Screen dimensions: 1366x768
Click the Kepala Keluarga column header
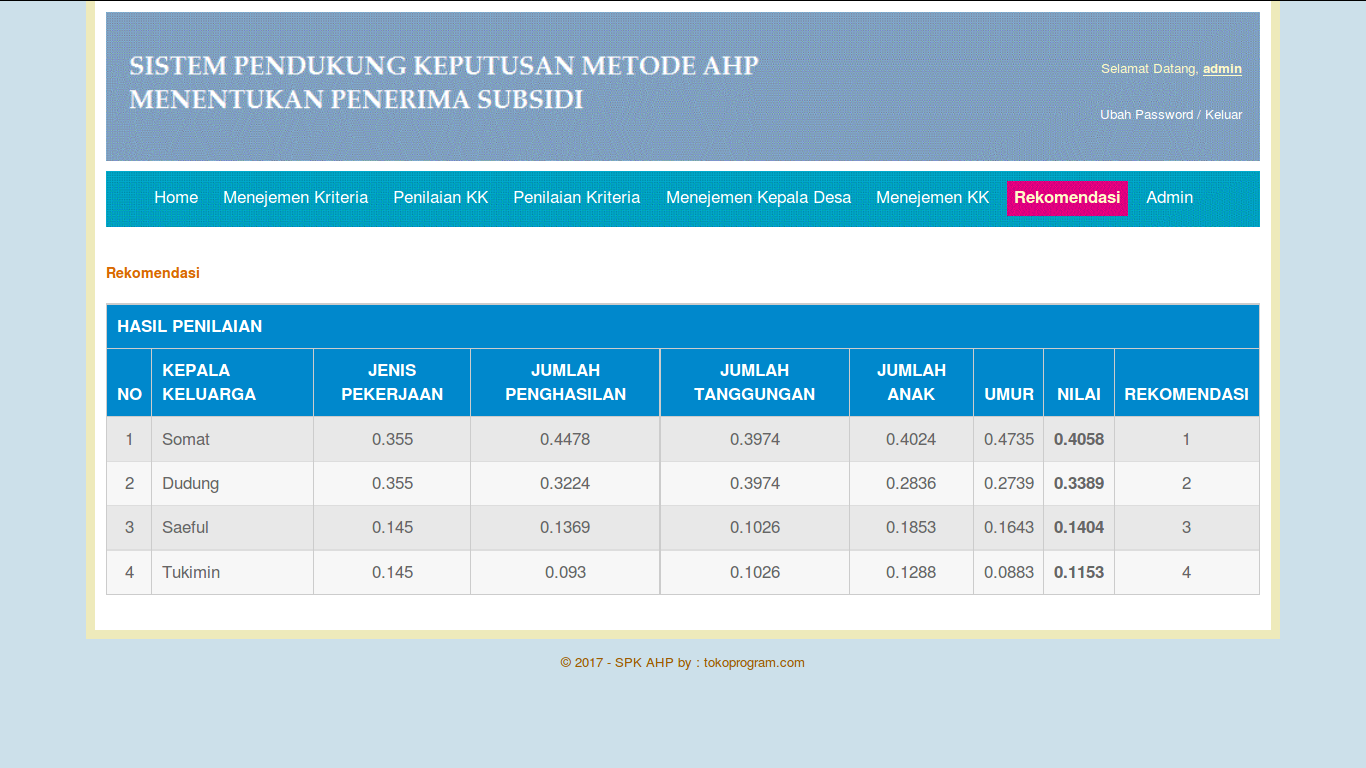(x=209, y=382)
